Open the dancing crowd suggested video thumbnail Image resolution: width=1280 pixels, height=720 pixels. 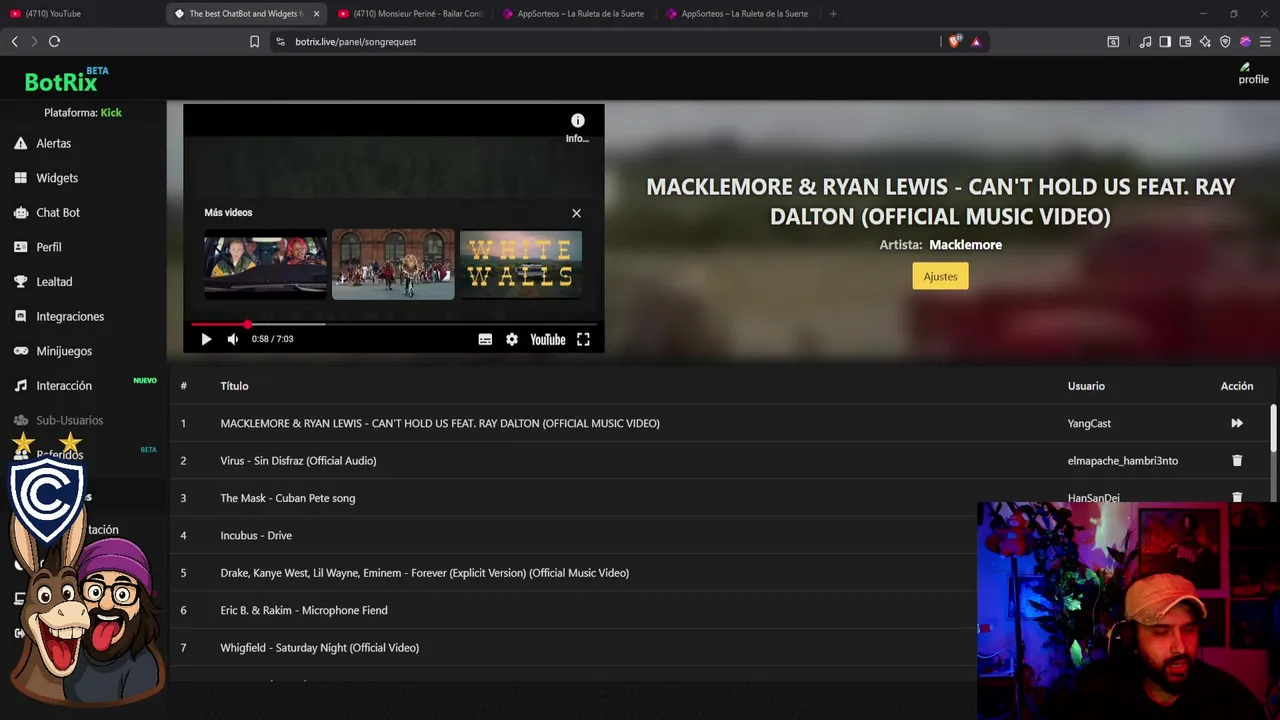(393, 265)
